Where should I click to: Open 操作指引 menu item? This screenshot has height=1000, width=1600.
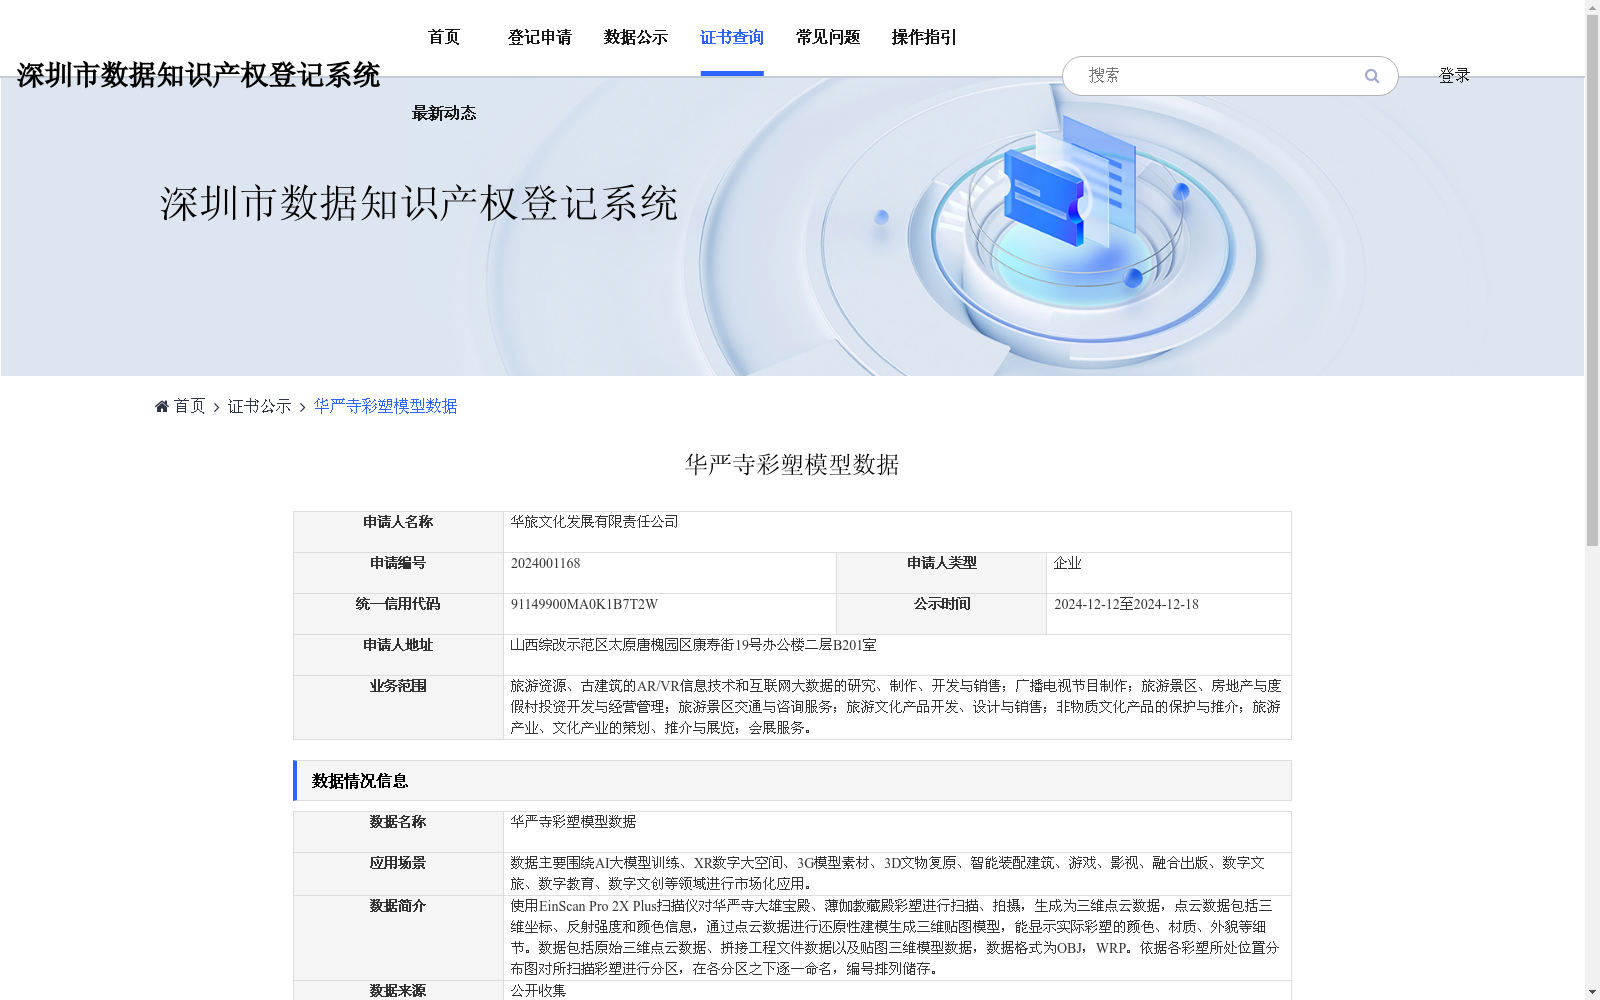[x=924, y=38]
